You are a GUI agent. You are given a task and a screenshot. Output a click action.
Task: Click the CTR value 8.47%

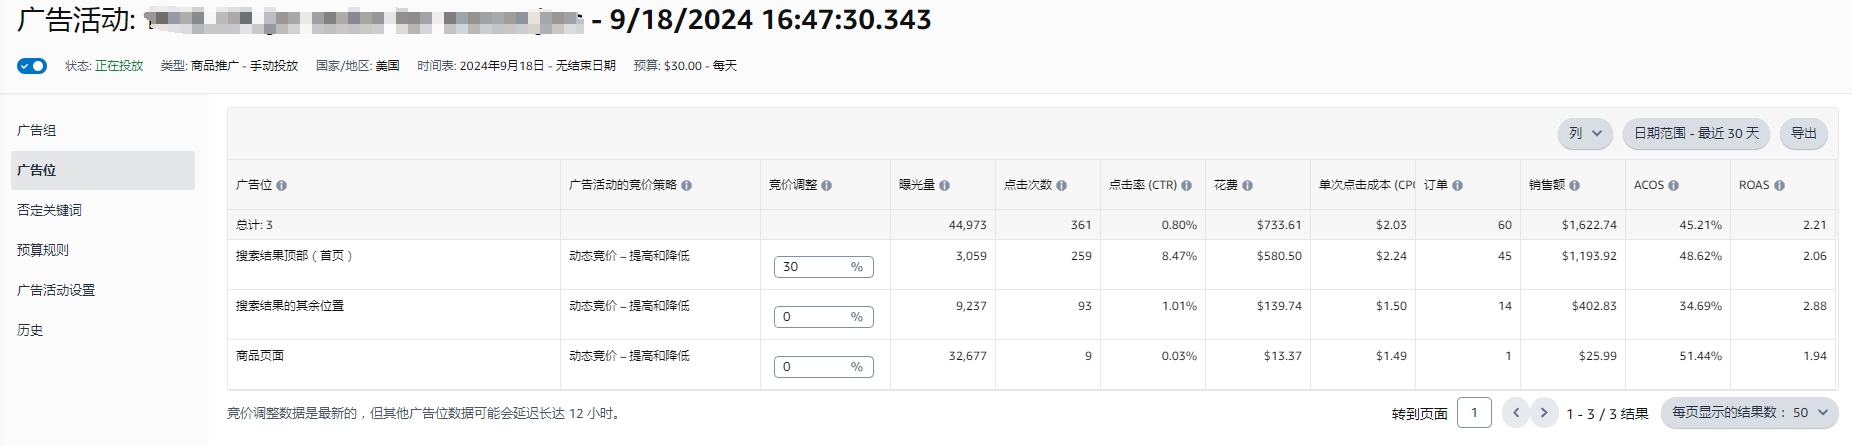coord(1179,256)
